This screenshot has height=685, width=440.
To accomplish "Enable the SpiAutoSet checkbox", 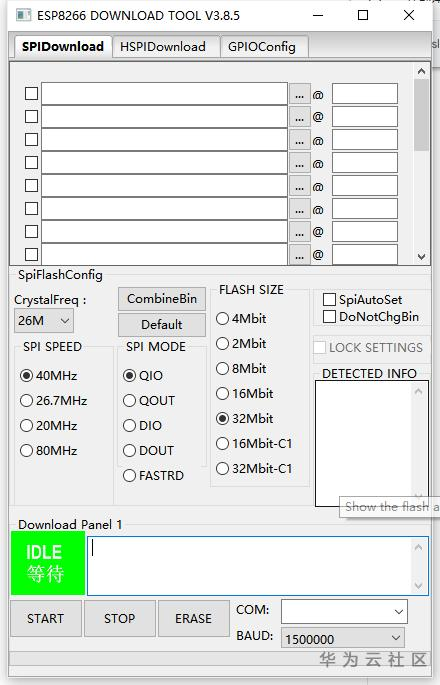I will pos(329,300).
